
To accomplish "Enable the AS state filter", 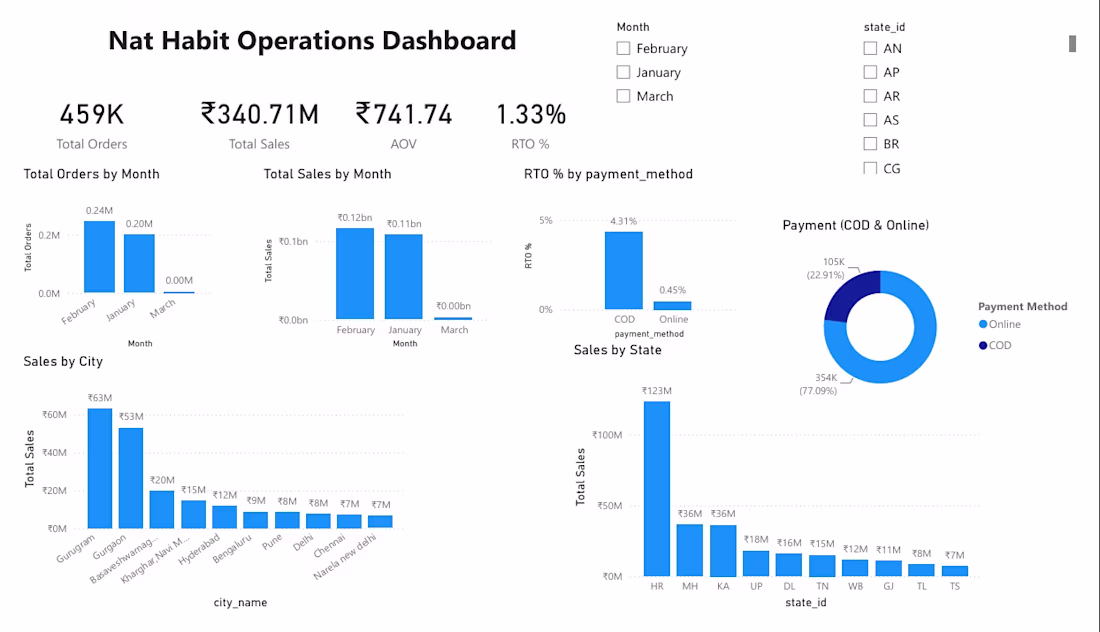I will (x=870, y=120).
